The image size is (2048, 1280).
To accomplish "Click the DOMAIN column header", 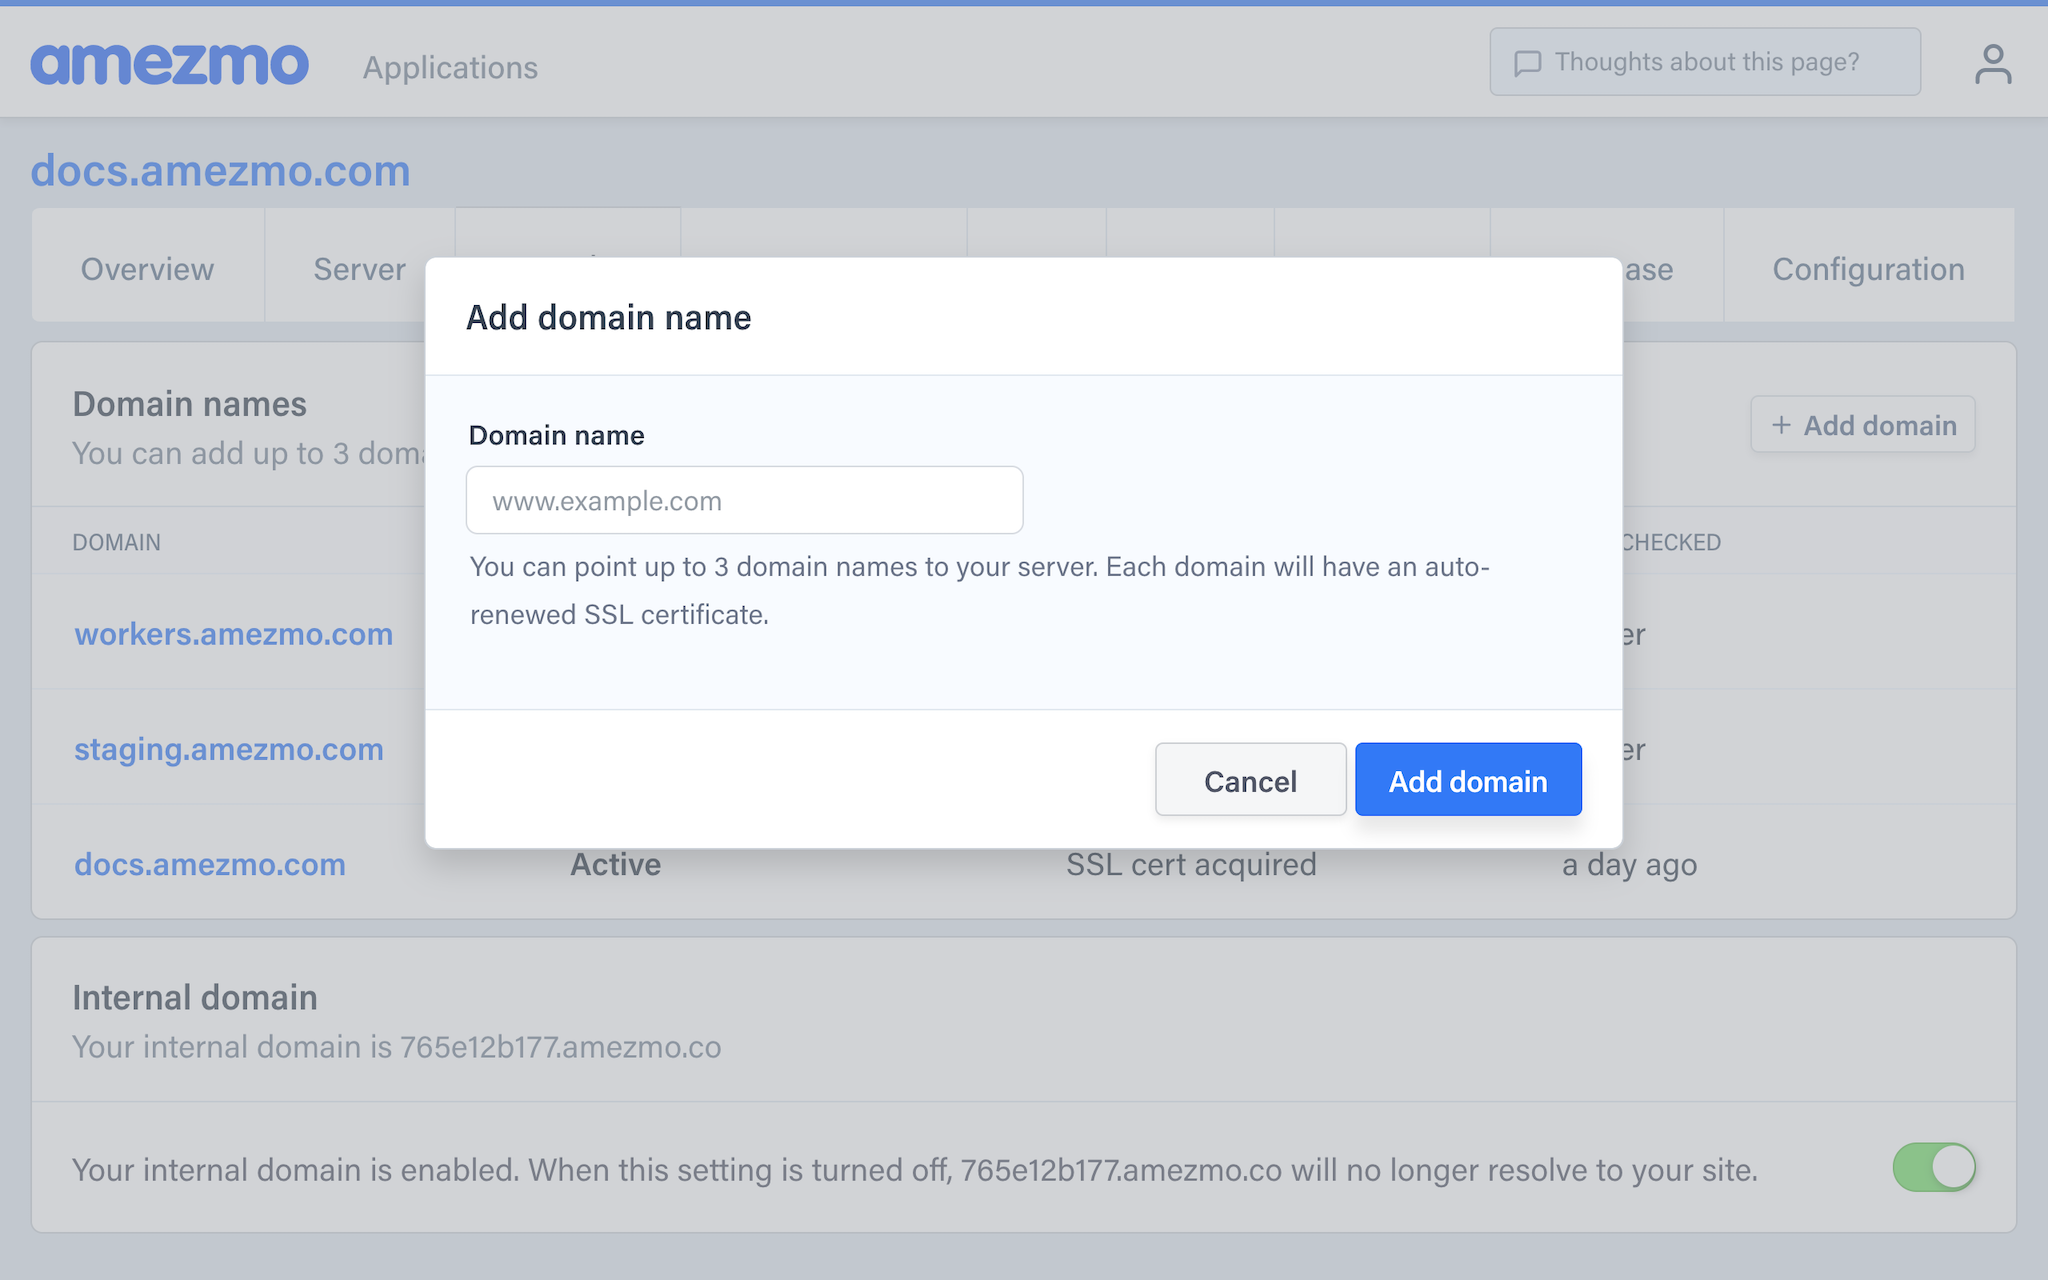I will click(x=116, y=542).
